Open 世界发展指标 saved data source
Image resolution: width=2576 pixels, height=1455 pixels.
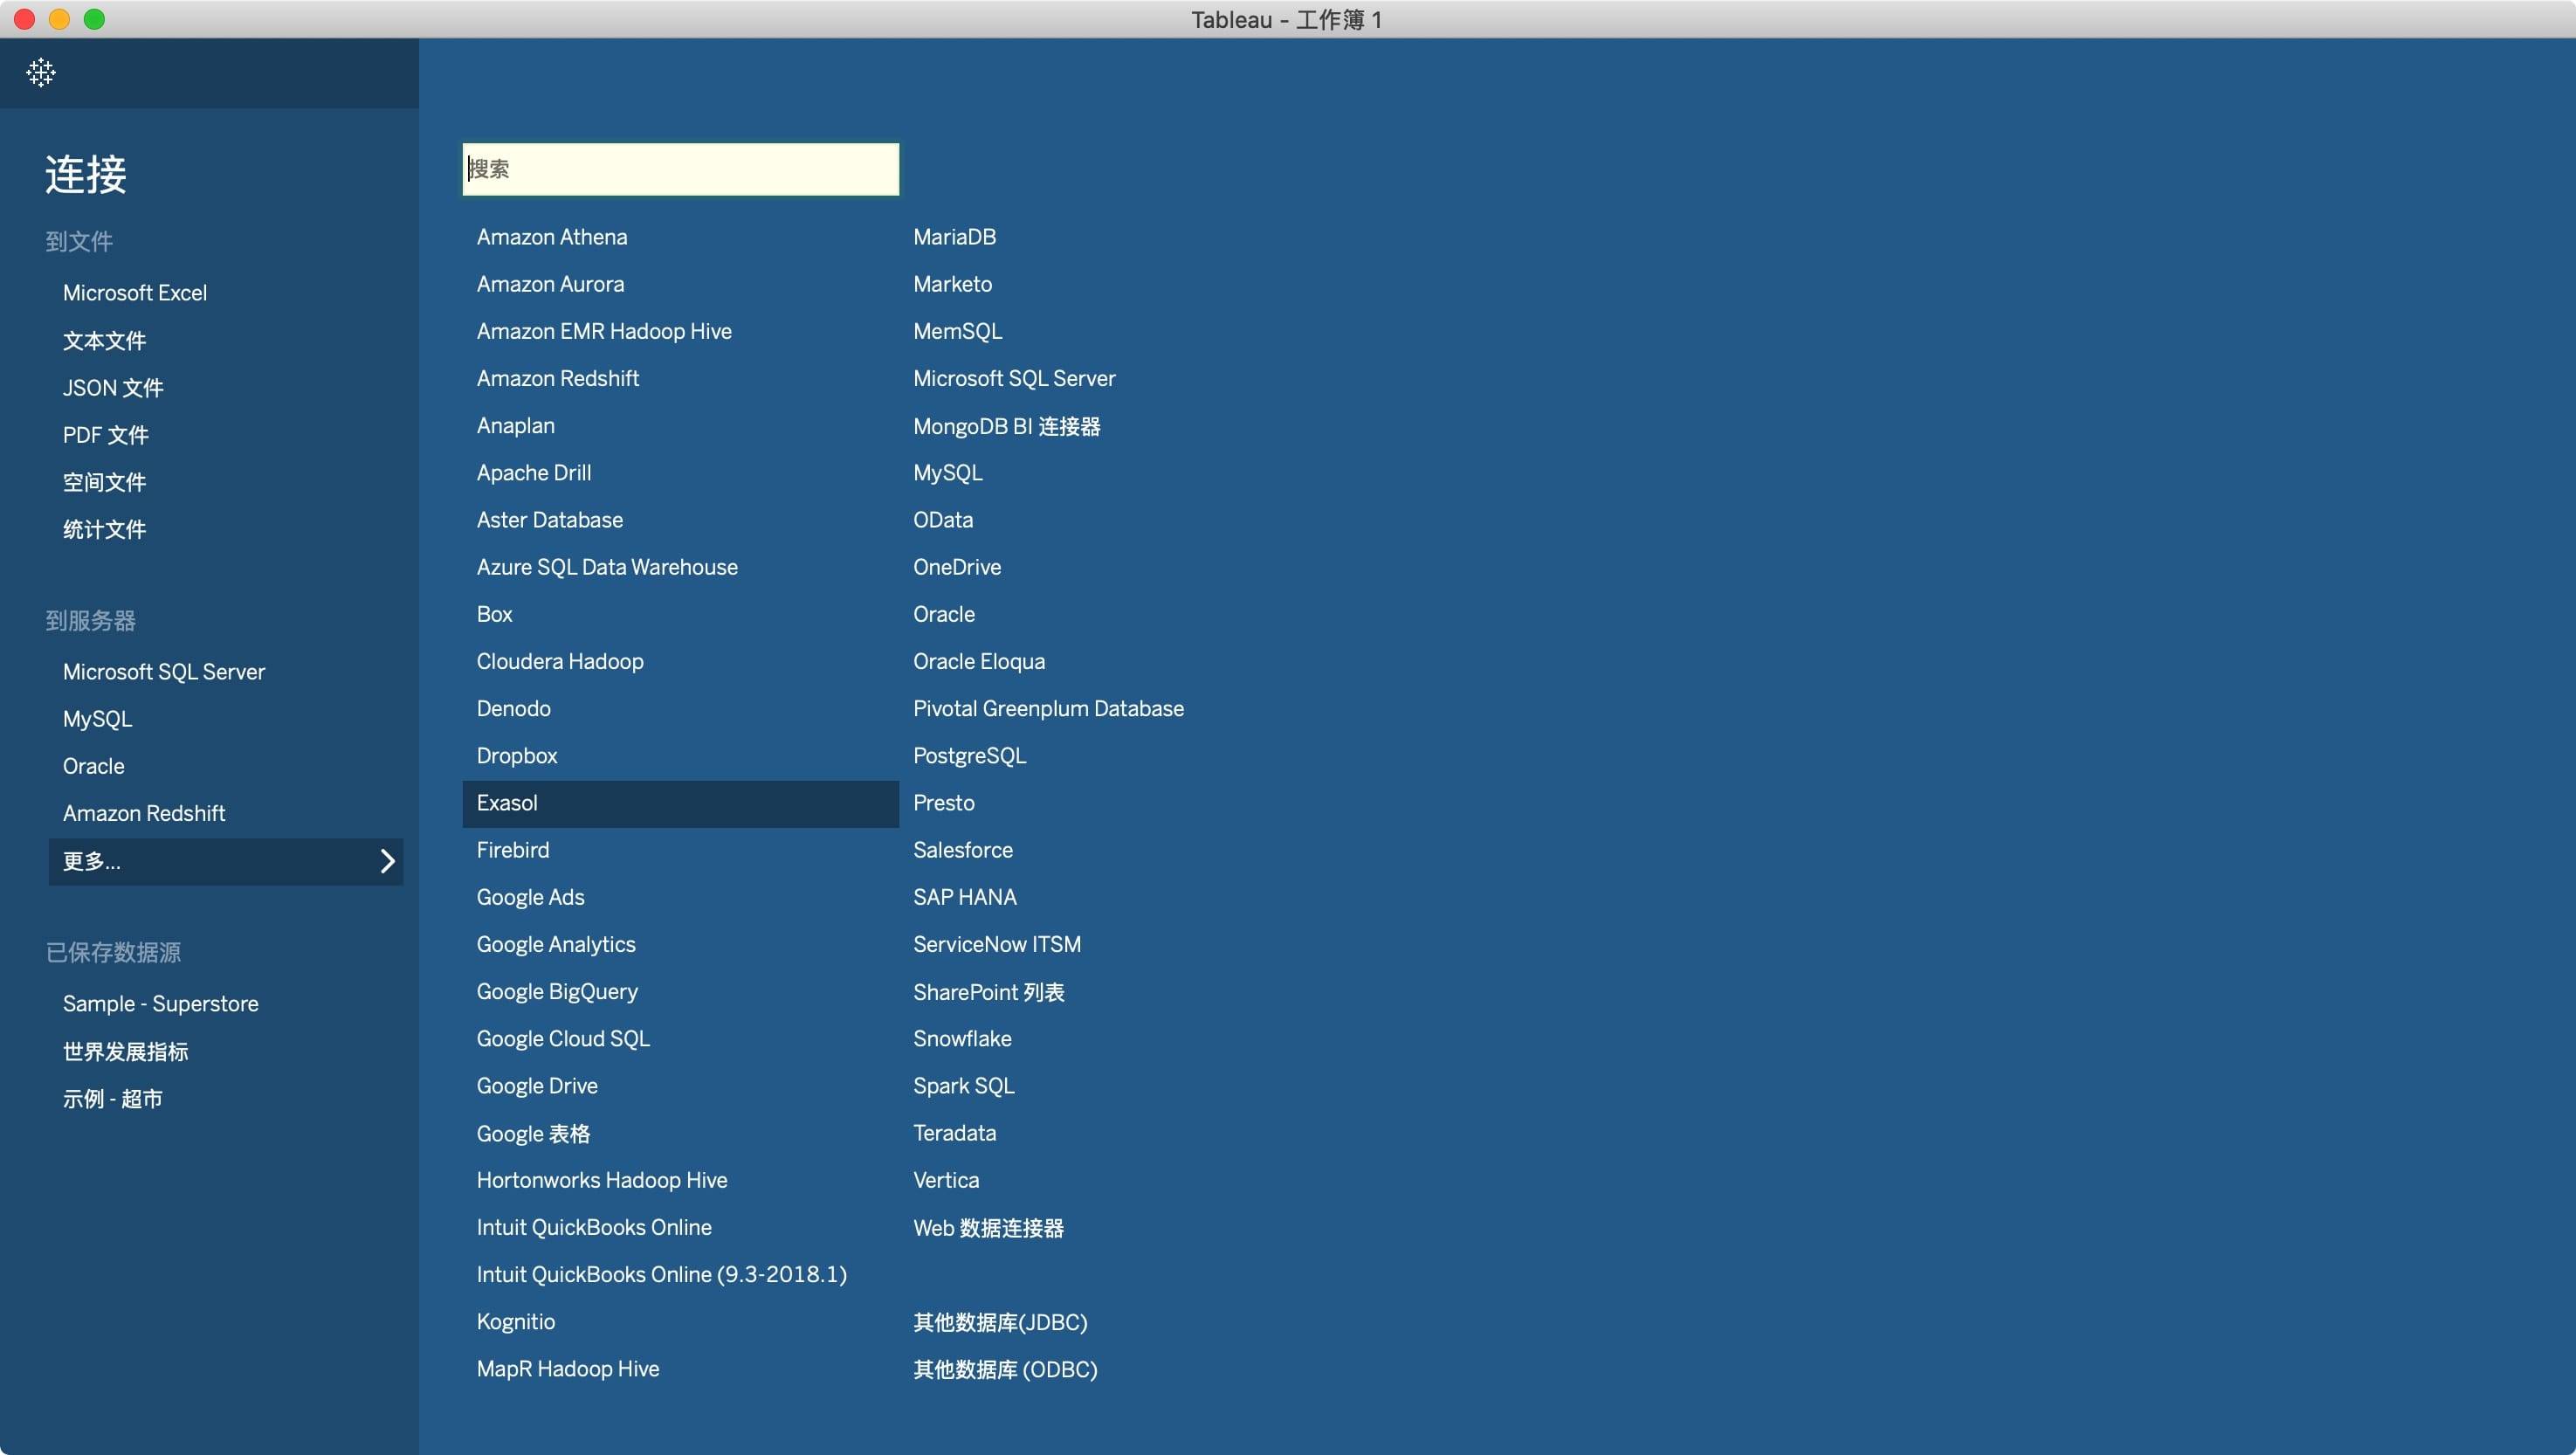(x=125, y=1051)
